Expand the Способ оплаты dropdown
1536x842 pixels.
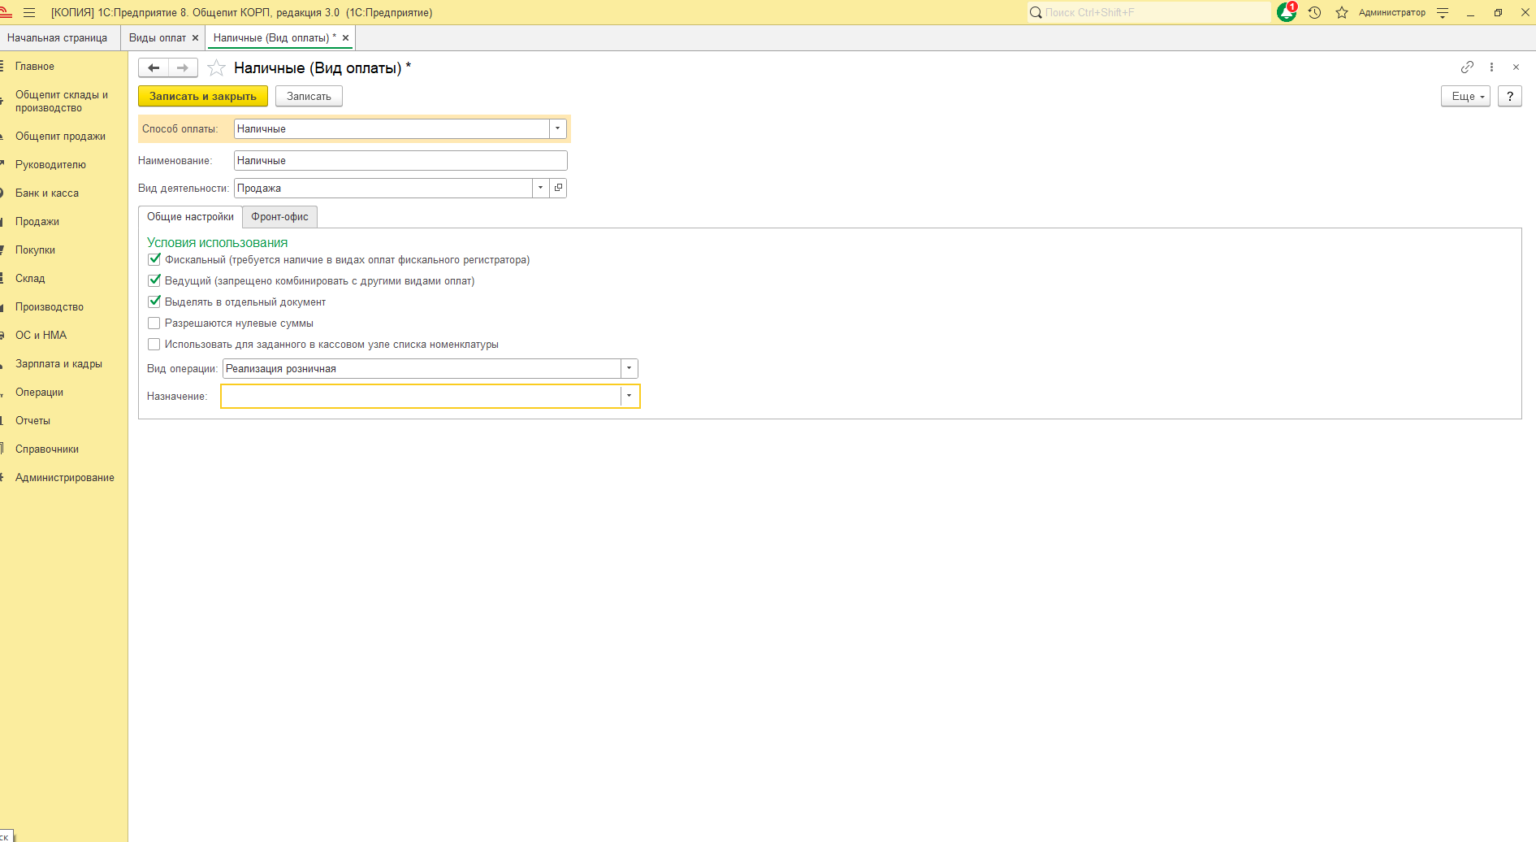tap(558, 129)
